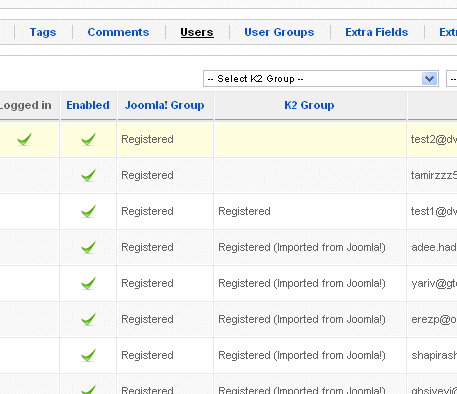Viewport: 457px width, 394px height.
Task: Click Logged in column header
Action: (x=25, y=105)
